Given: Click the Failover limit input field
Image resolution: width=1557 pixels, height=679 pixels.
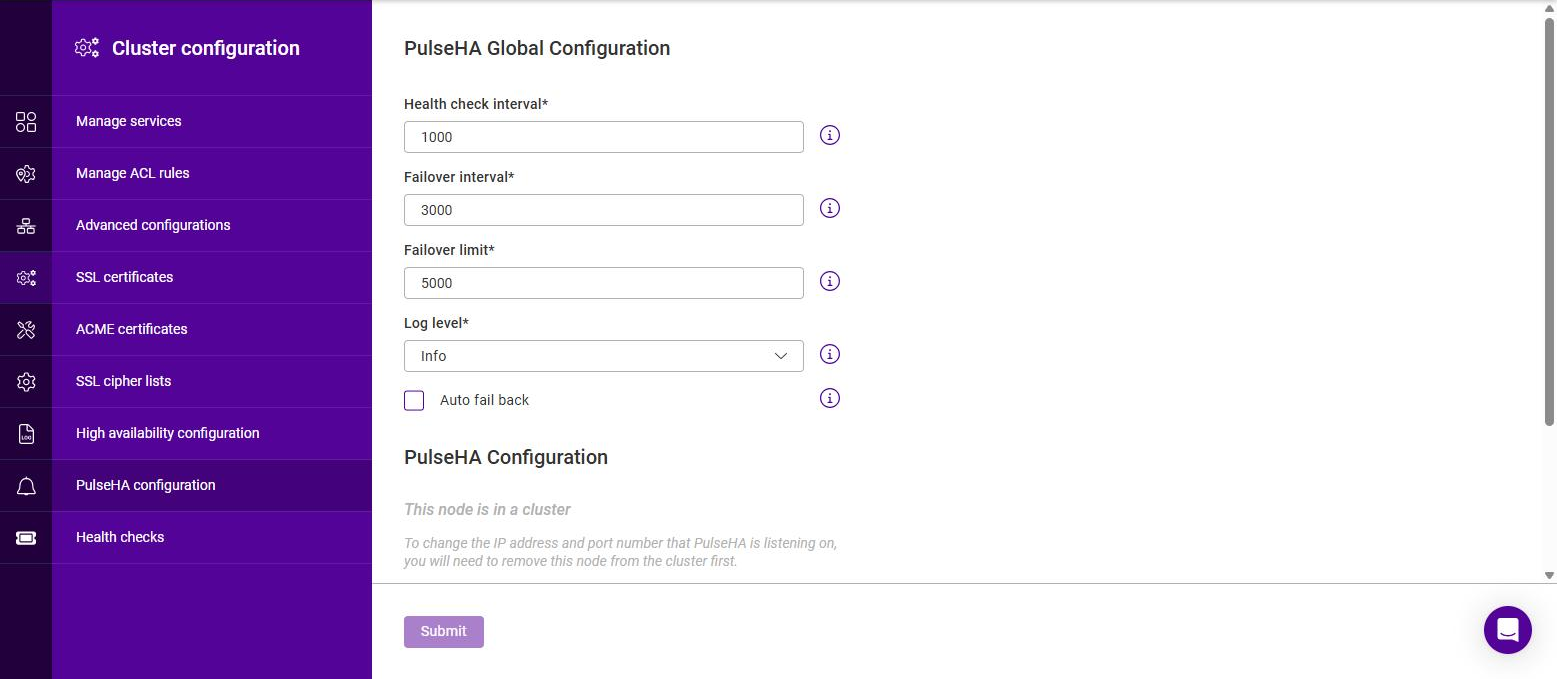Looking at the screenshot, I should 604,283.
